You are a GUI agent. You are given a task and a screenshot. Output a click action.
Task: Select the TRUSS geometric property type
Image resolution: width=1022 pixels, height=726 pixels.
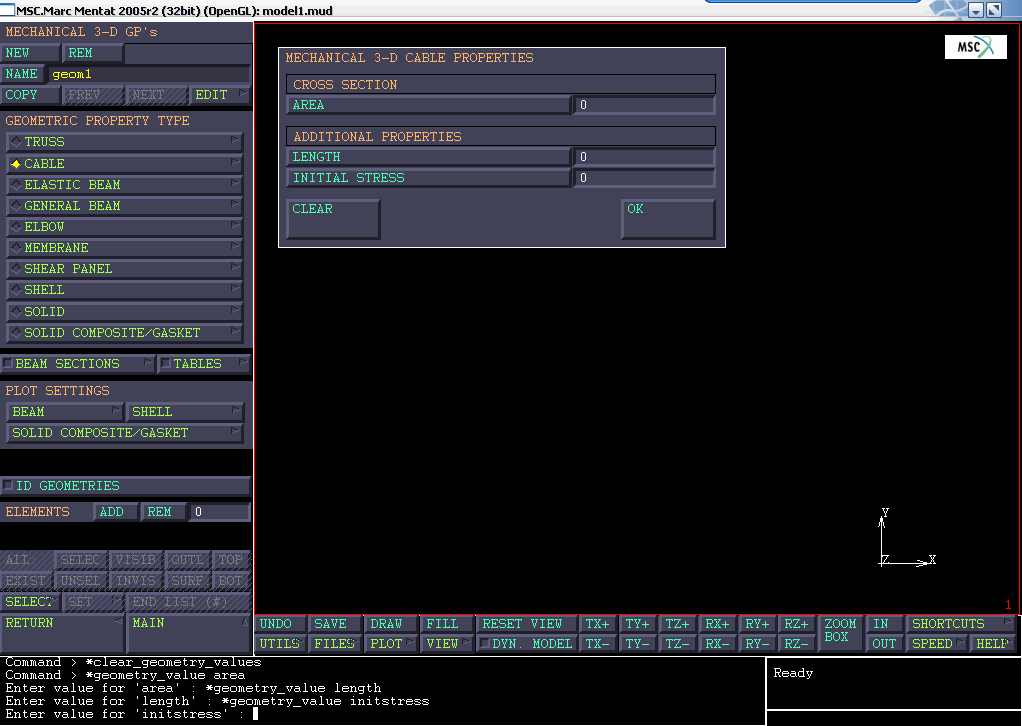click(124, 142)
